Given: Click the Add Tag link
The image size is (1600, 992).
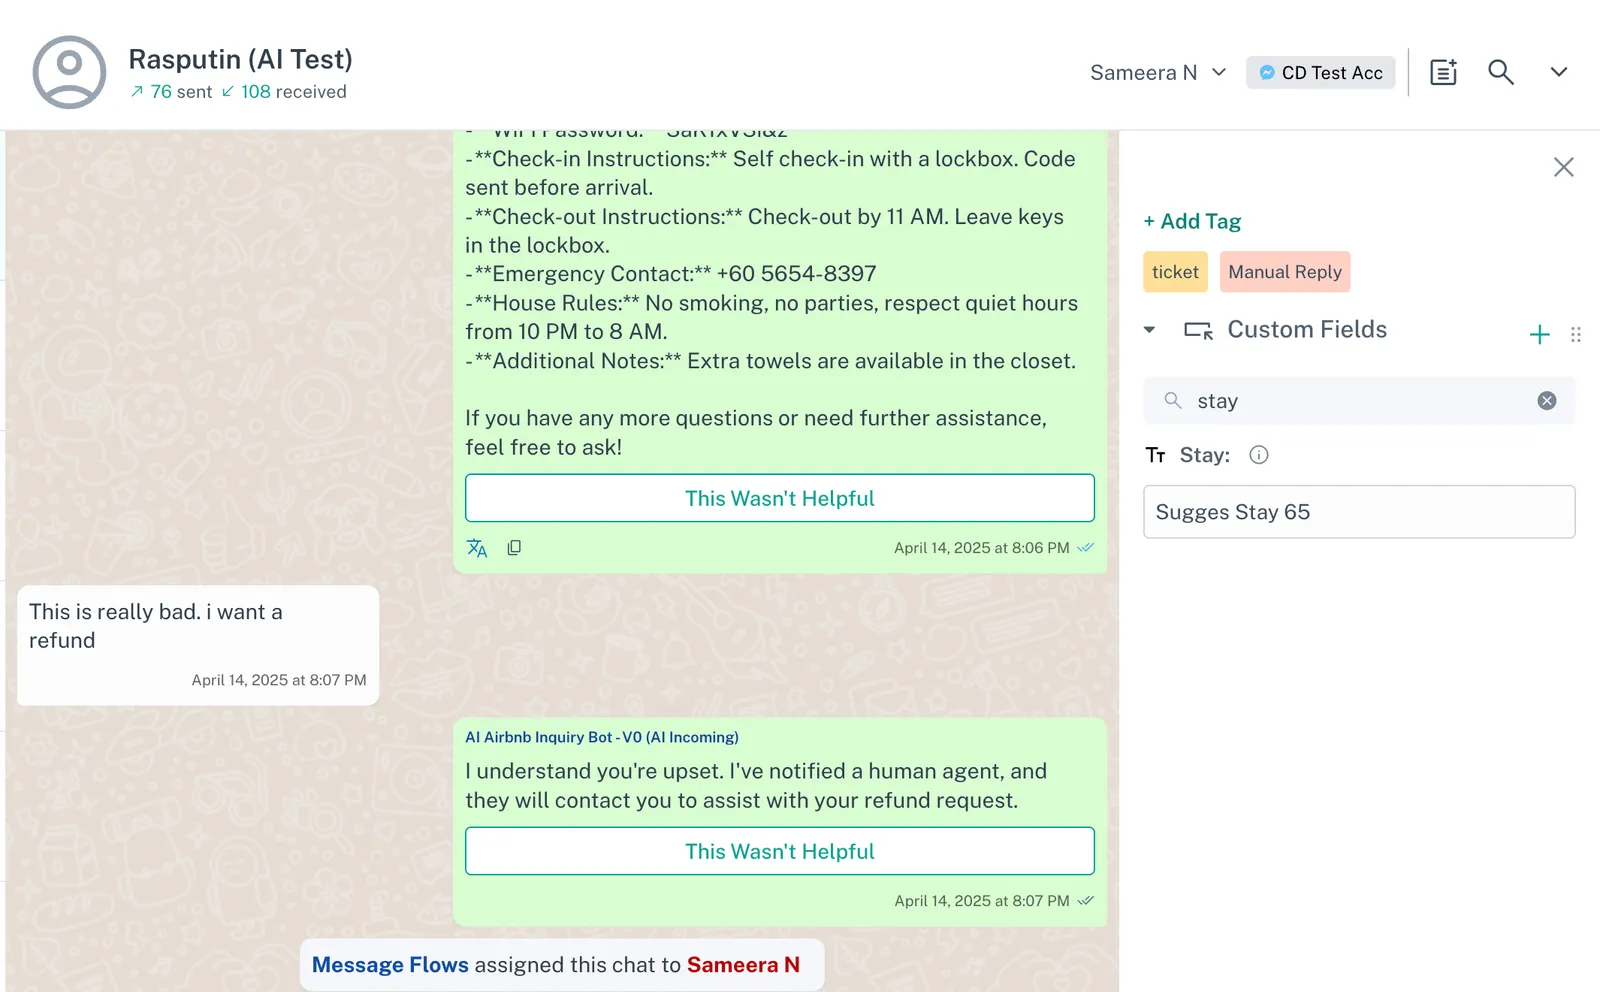Looking at the screenshot, I should click(1192, 221).
